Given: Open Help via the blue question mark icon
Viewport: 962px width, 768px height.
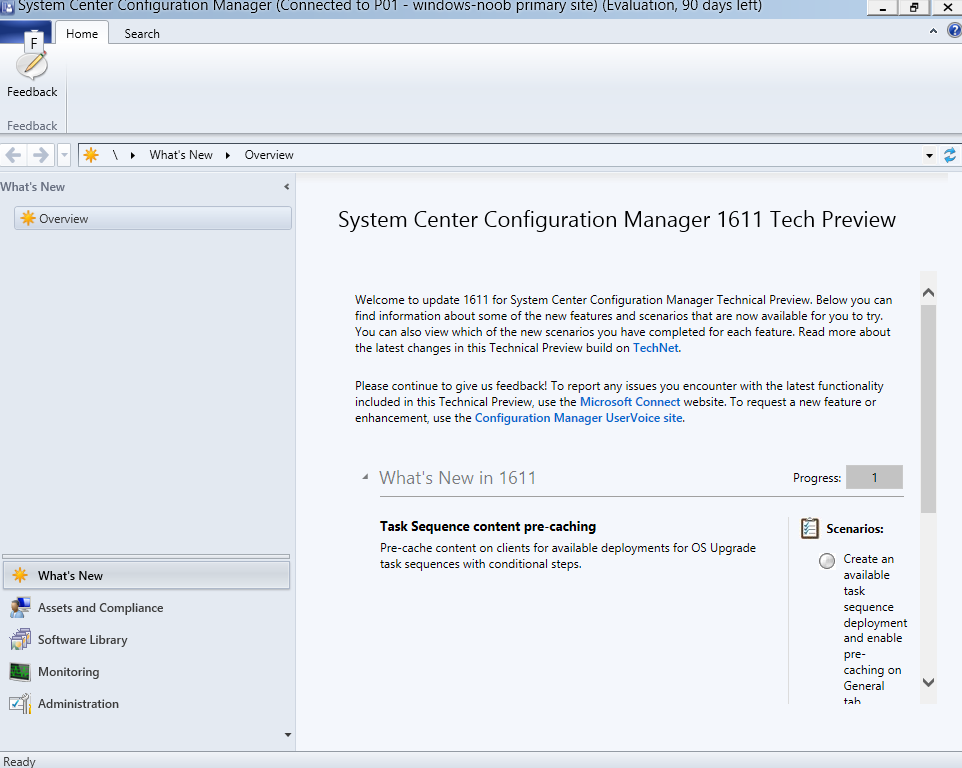Looking at the screenshot, I should [x=955, y=31].
